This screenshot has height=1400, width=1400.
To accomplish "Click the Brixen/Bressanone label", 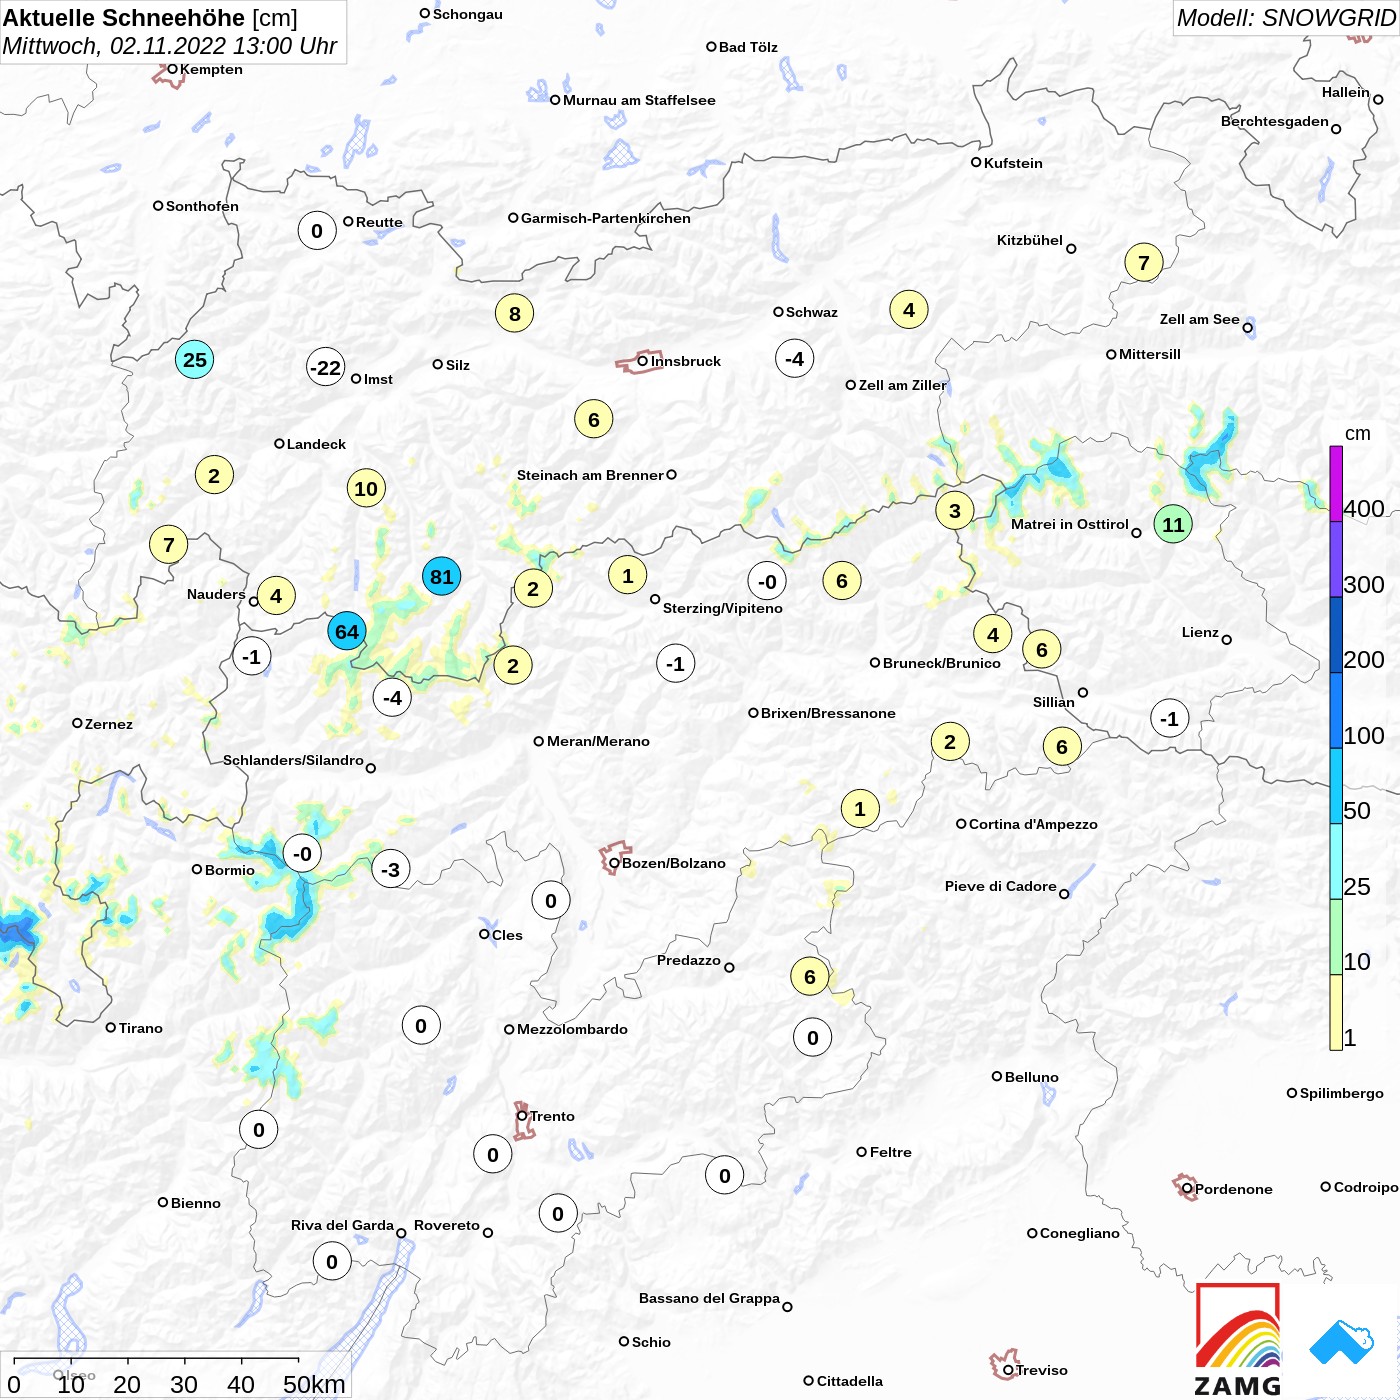I will [828, 713].
